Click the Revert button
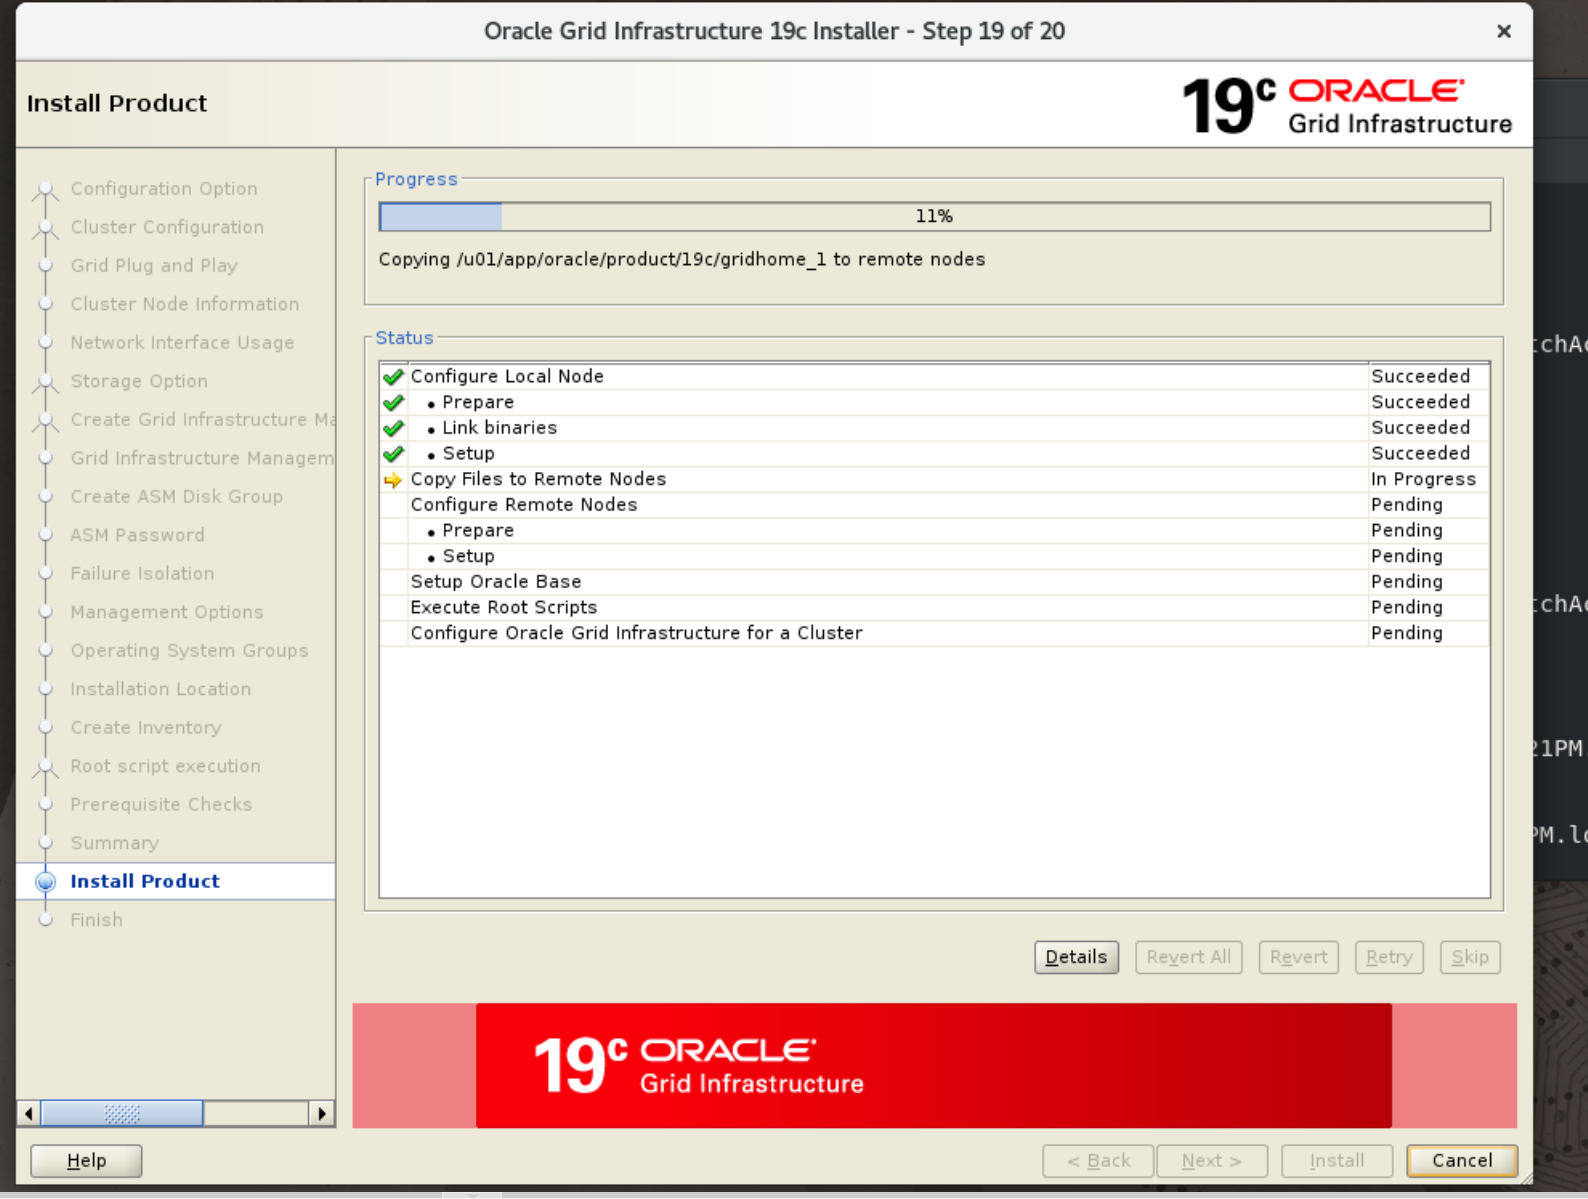The width and height of the screenshot is (1588, 1199). (1298, 957)
